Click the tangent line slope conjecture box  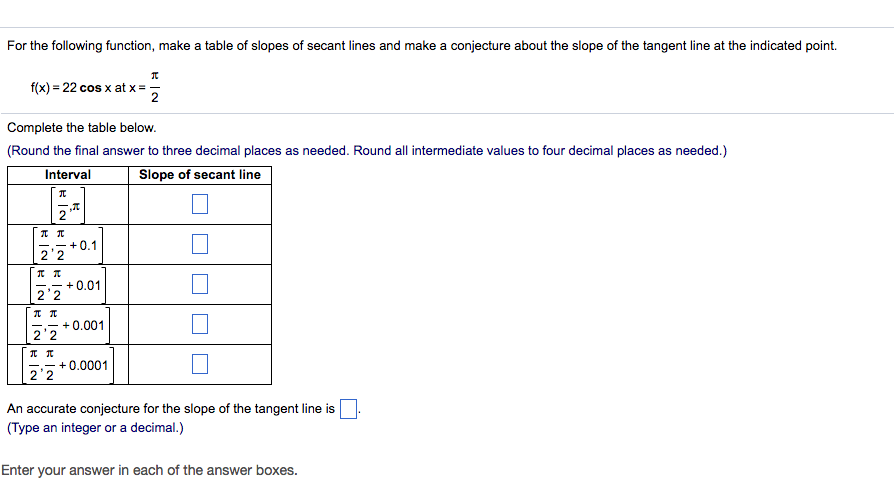[x=348, y=409]
